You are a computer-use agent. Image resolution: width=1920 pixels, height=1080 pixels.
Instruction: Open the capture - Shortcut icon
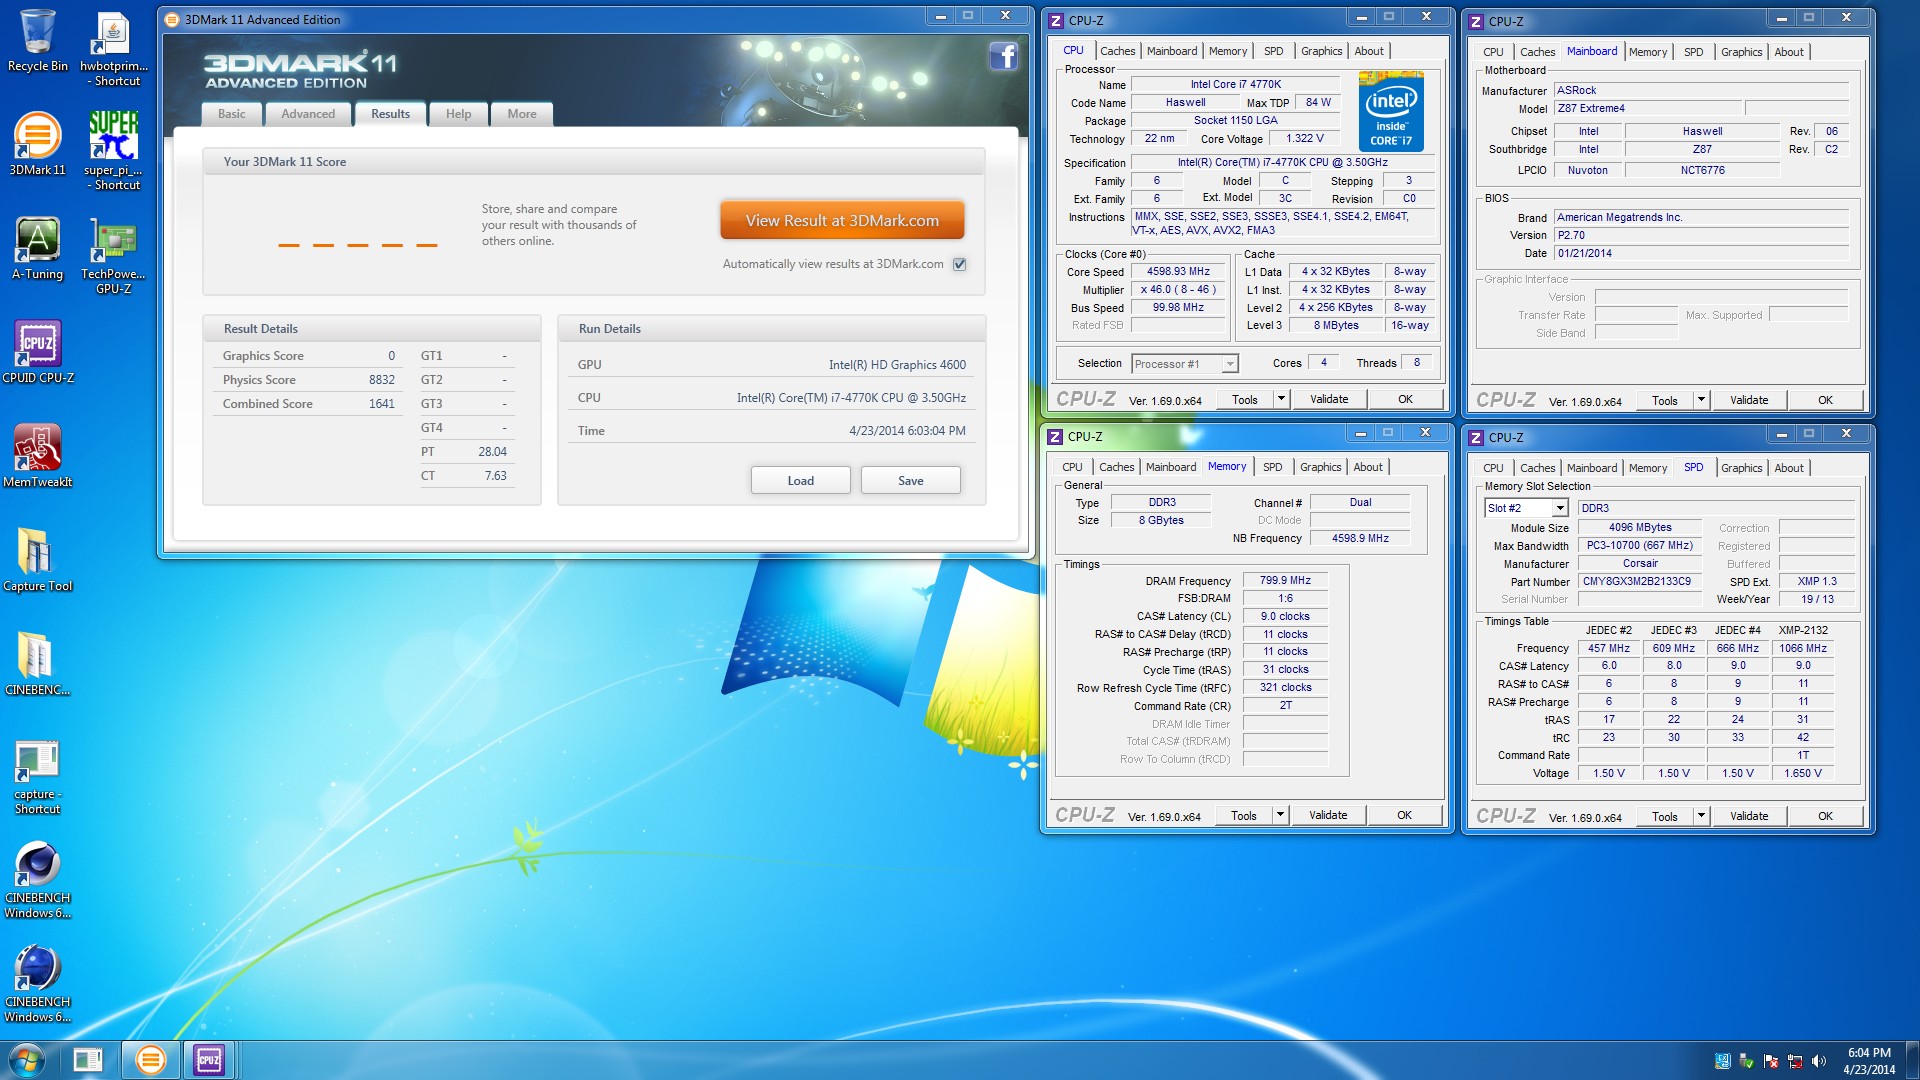pyautogui.click(x=38, y=776)
